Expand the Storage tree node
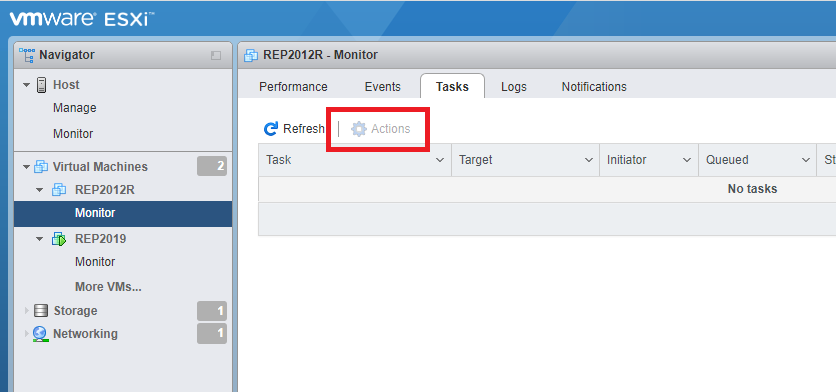Image resolution: width=836 pixels, height=392 pixels. click(26, 310)
